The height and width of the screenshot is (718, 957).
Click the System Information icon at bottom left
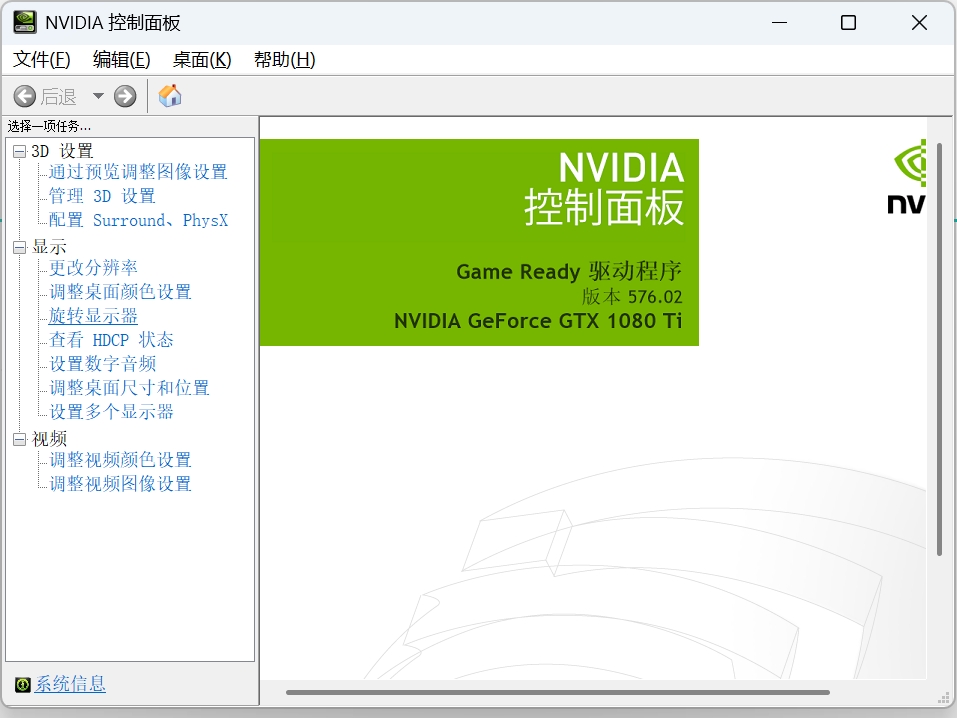(22, 684)
